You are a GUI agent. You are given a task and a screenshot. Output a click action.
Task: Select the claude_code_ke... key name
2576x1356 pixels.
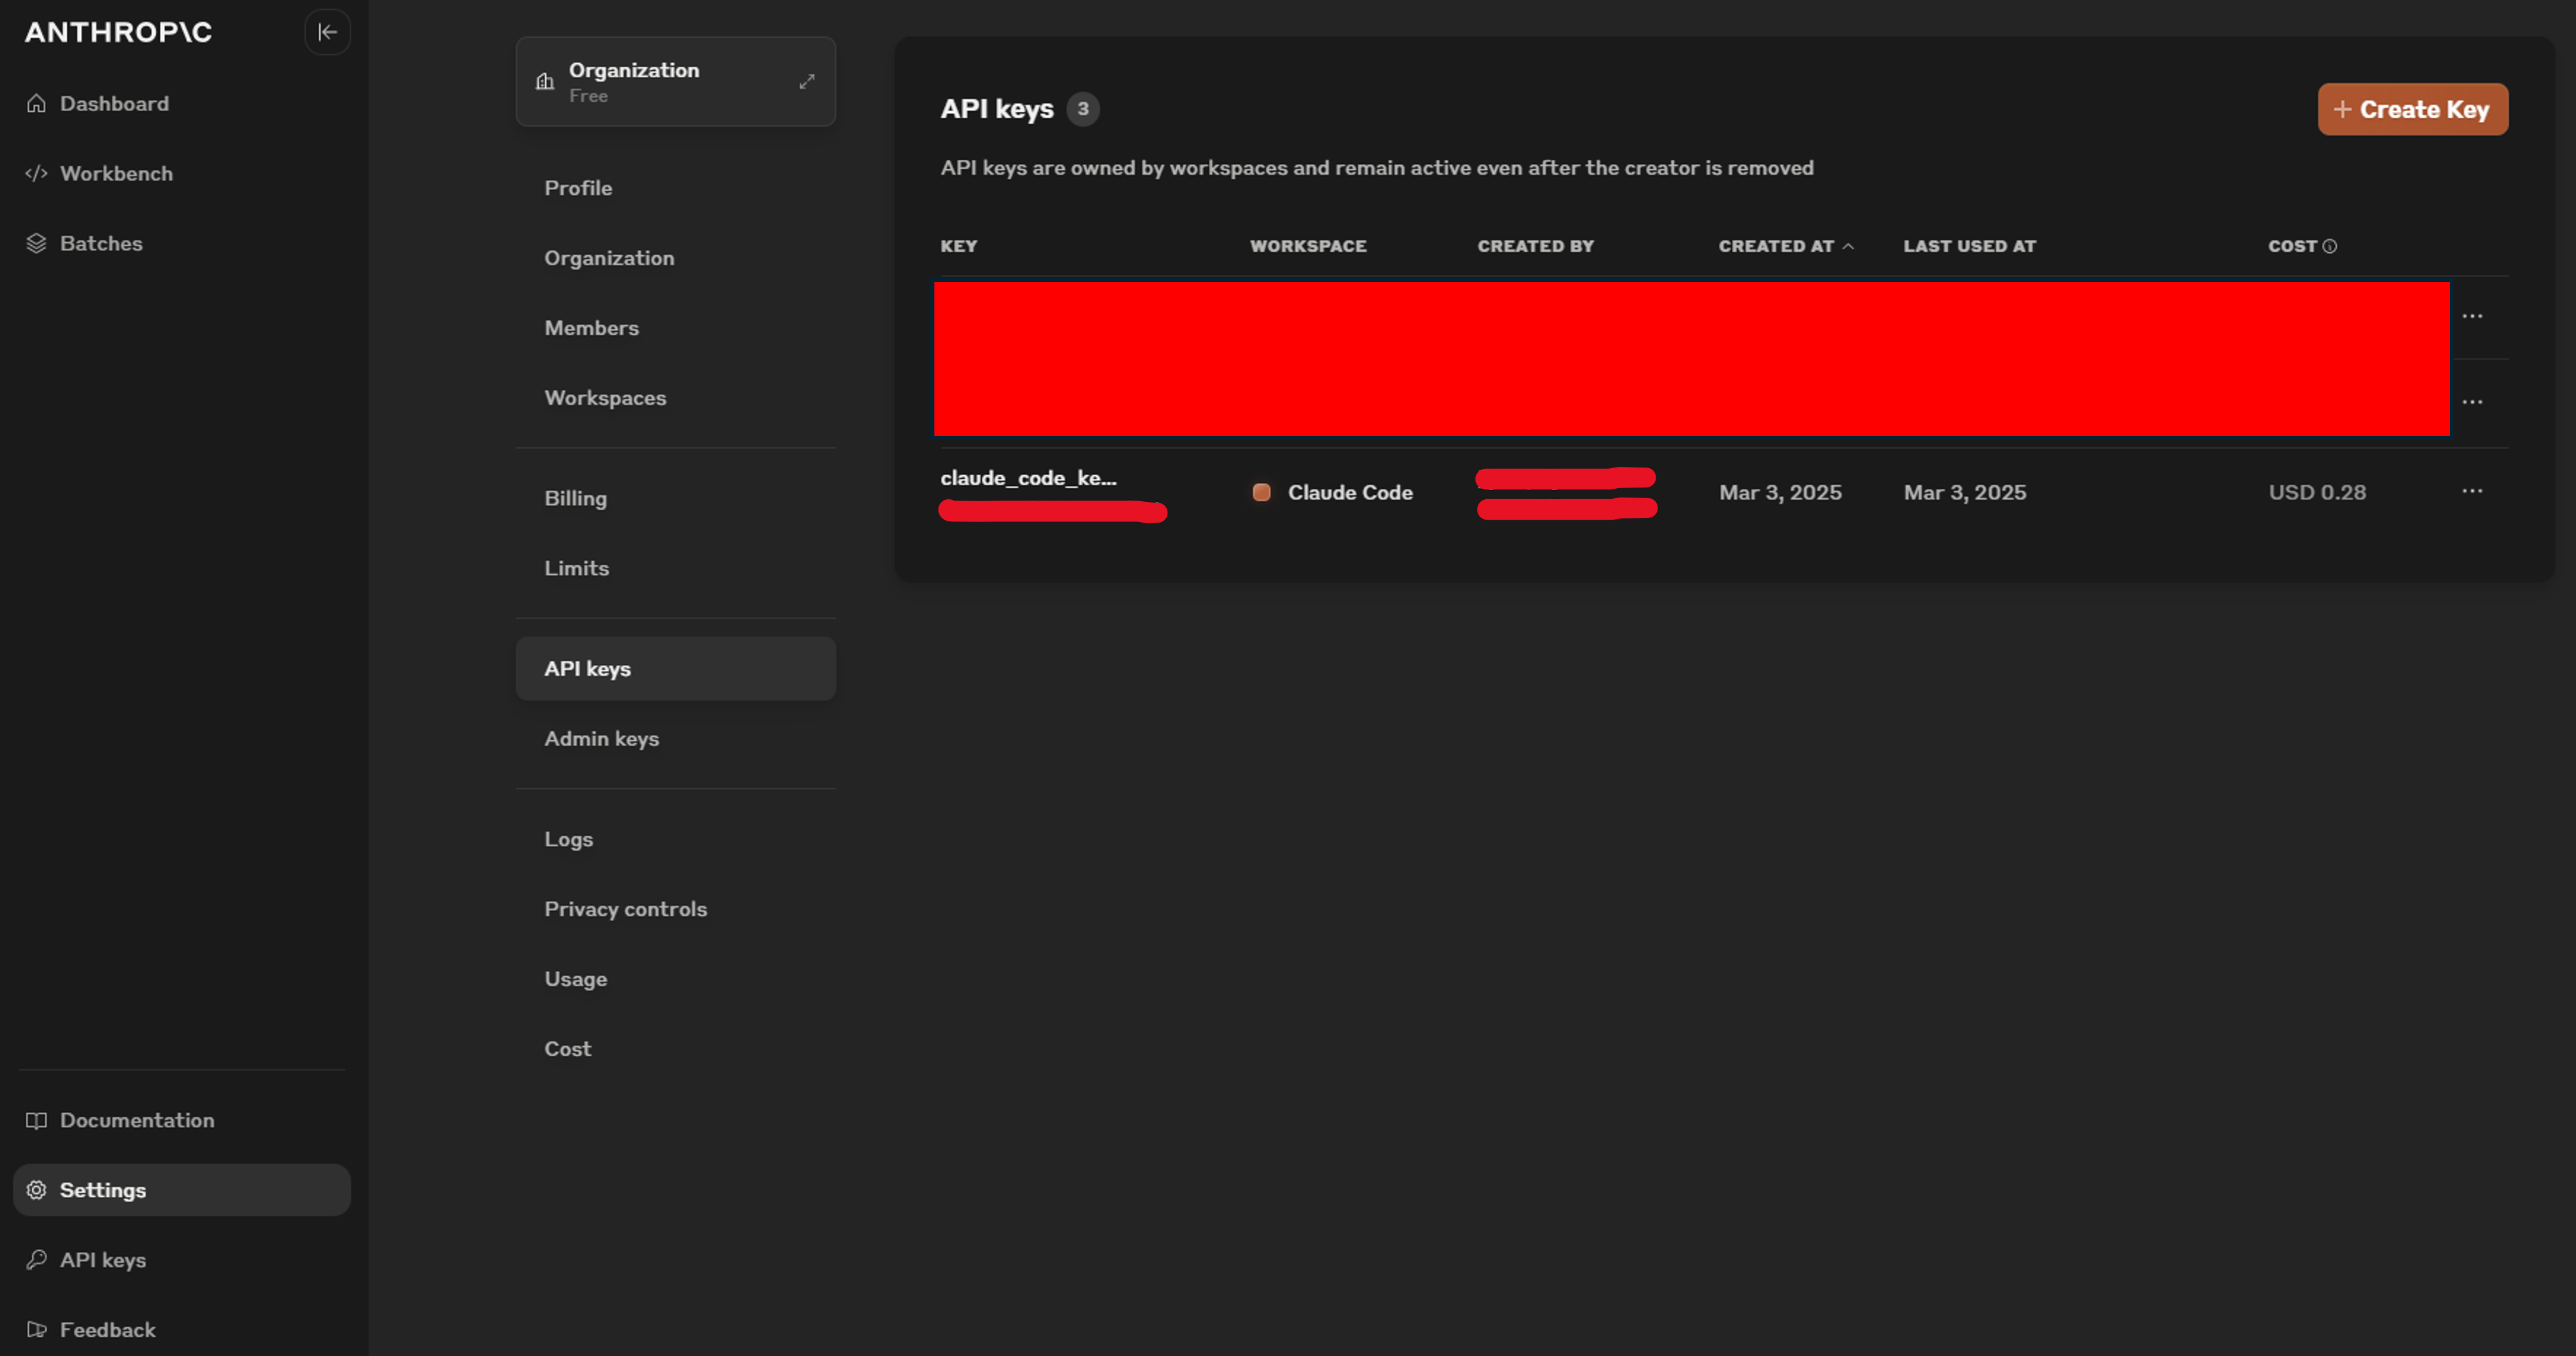(1027, 478)
